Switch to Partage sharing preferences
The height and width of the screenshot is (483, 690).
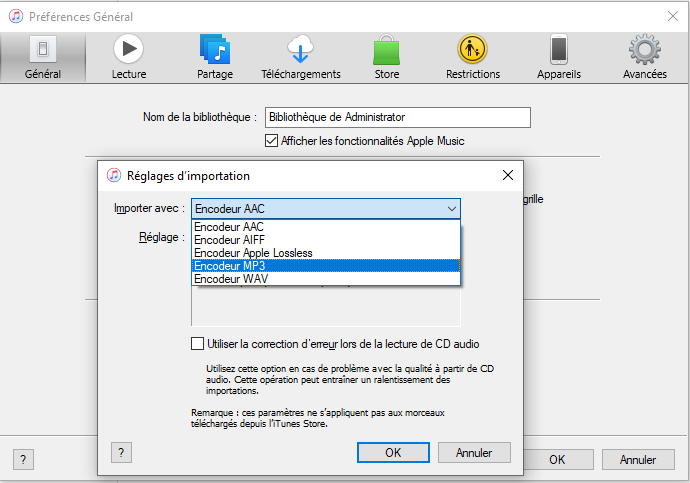[x=215, y=57]
